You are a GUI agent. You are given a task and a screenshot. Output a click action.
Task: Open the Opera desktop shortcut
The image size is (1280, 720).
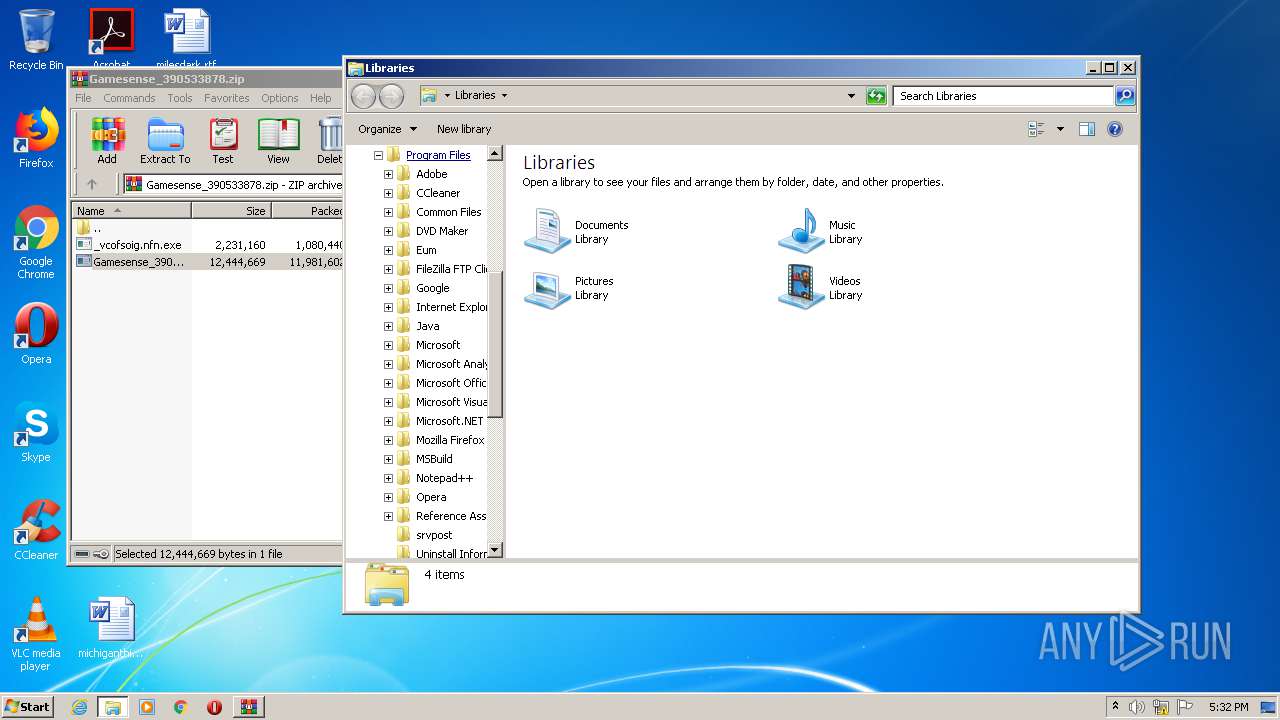pyautogui.click(x=36, y=334)
